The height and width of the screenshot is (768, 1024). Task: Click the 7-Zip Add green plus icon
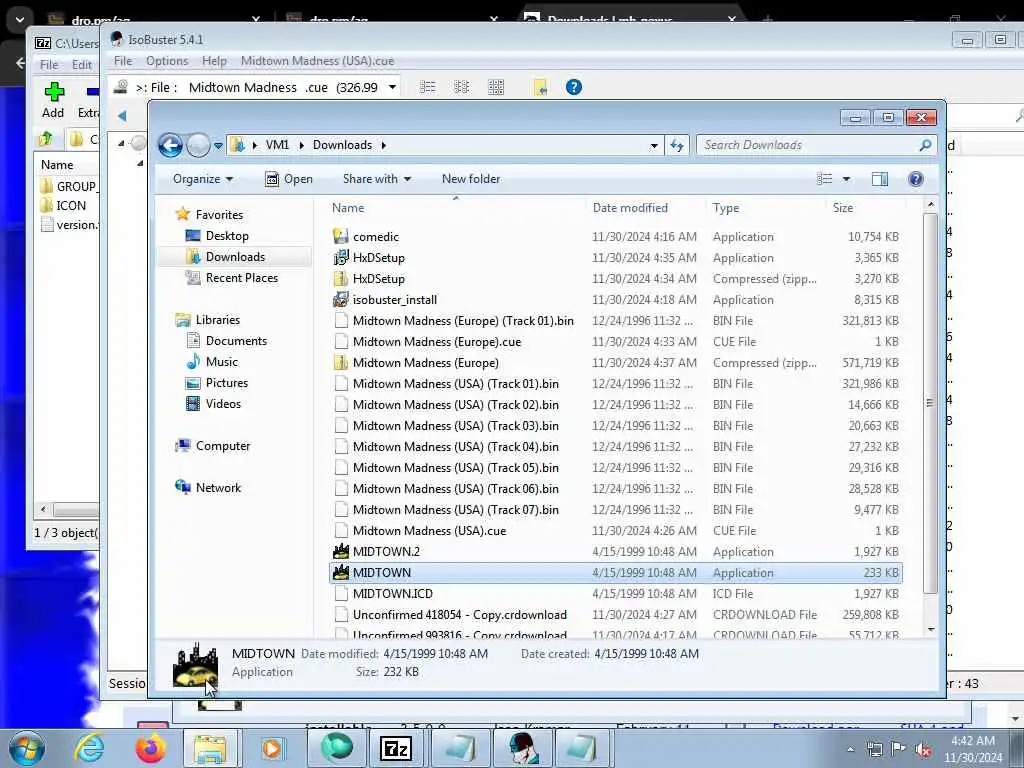click(x=54, y=91)
